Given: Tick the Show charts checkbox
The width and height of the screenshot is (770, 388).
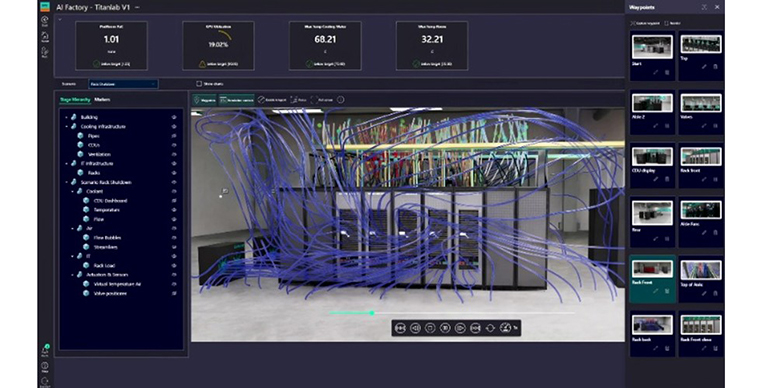Looking at the screenshot, I should point(199,84).
